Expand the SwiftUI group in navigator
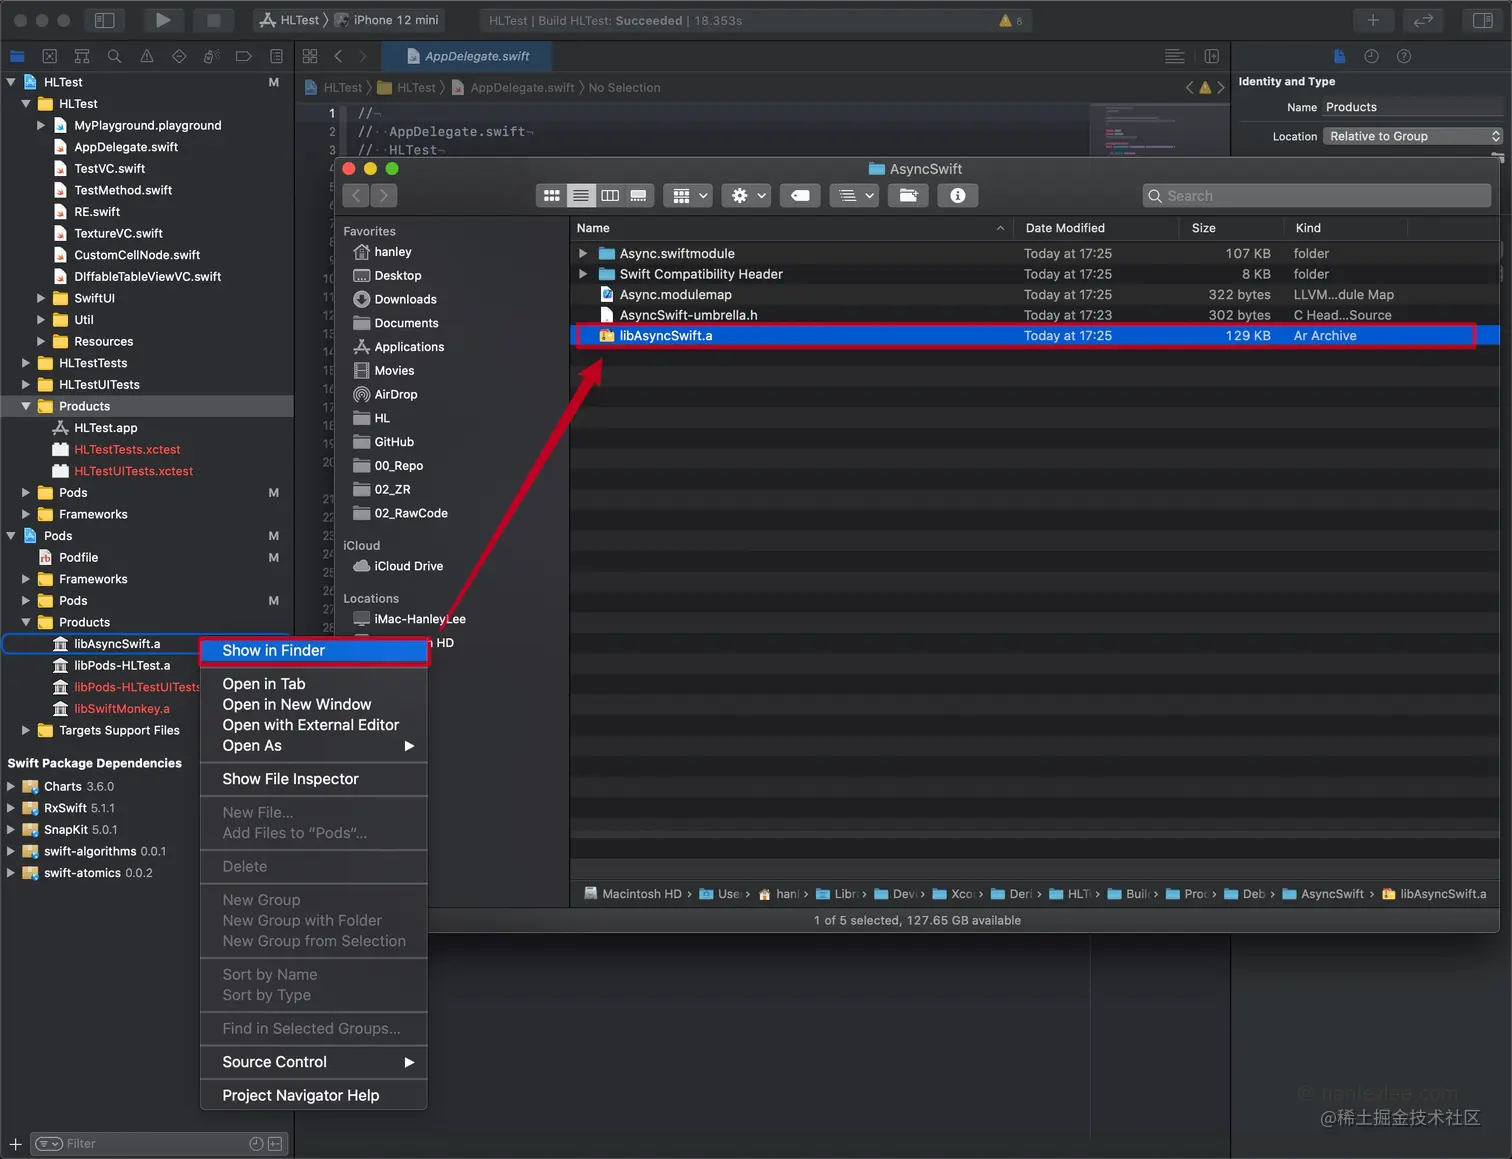The image size is (1512, 1159). (41, 298)
